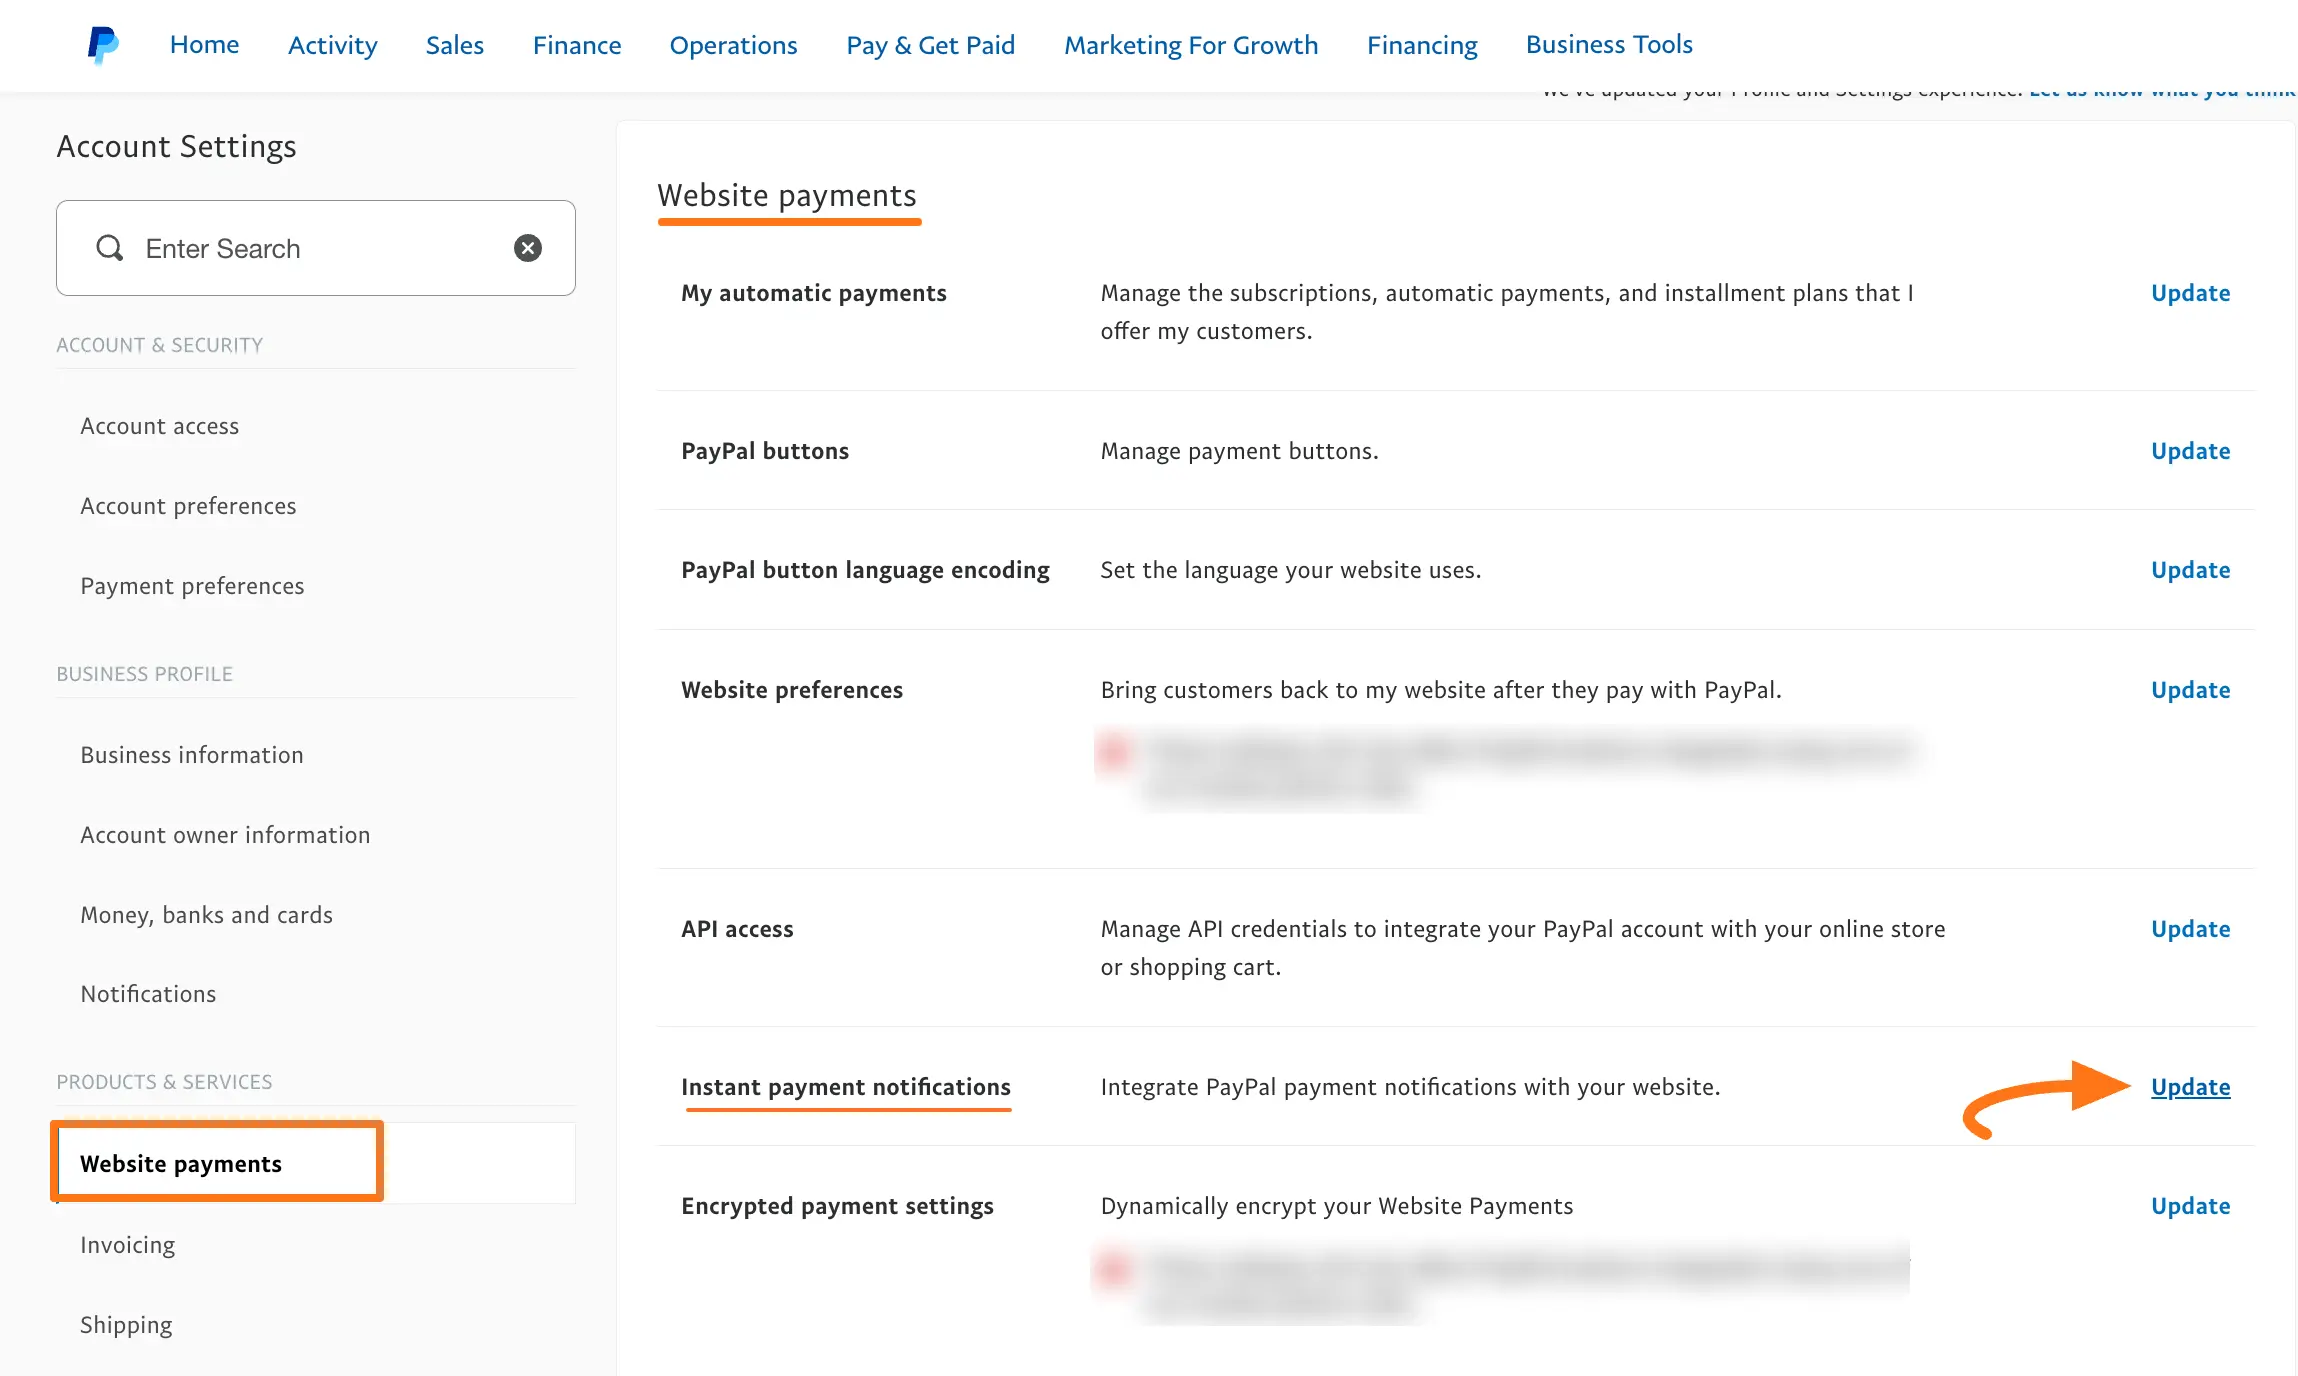Screen dimensions: 2298x1376
Task: Open the Finance section
Action: [x=576, y=45]
